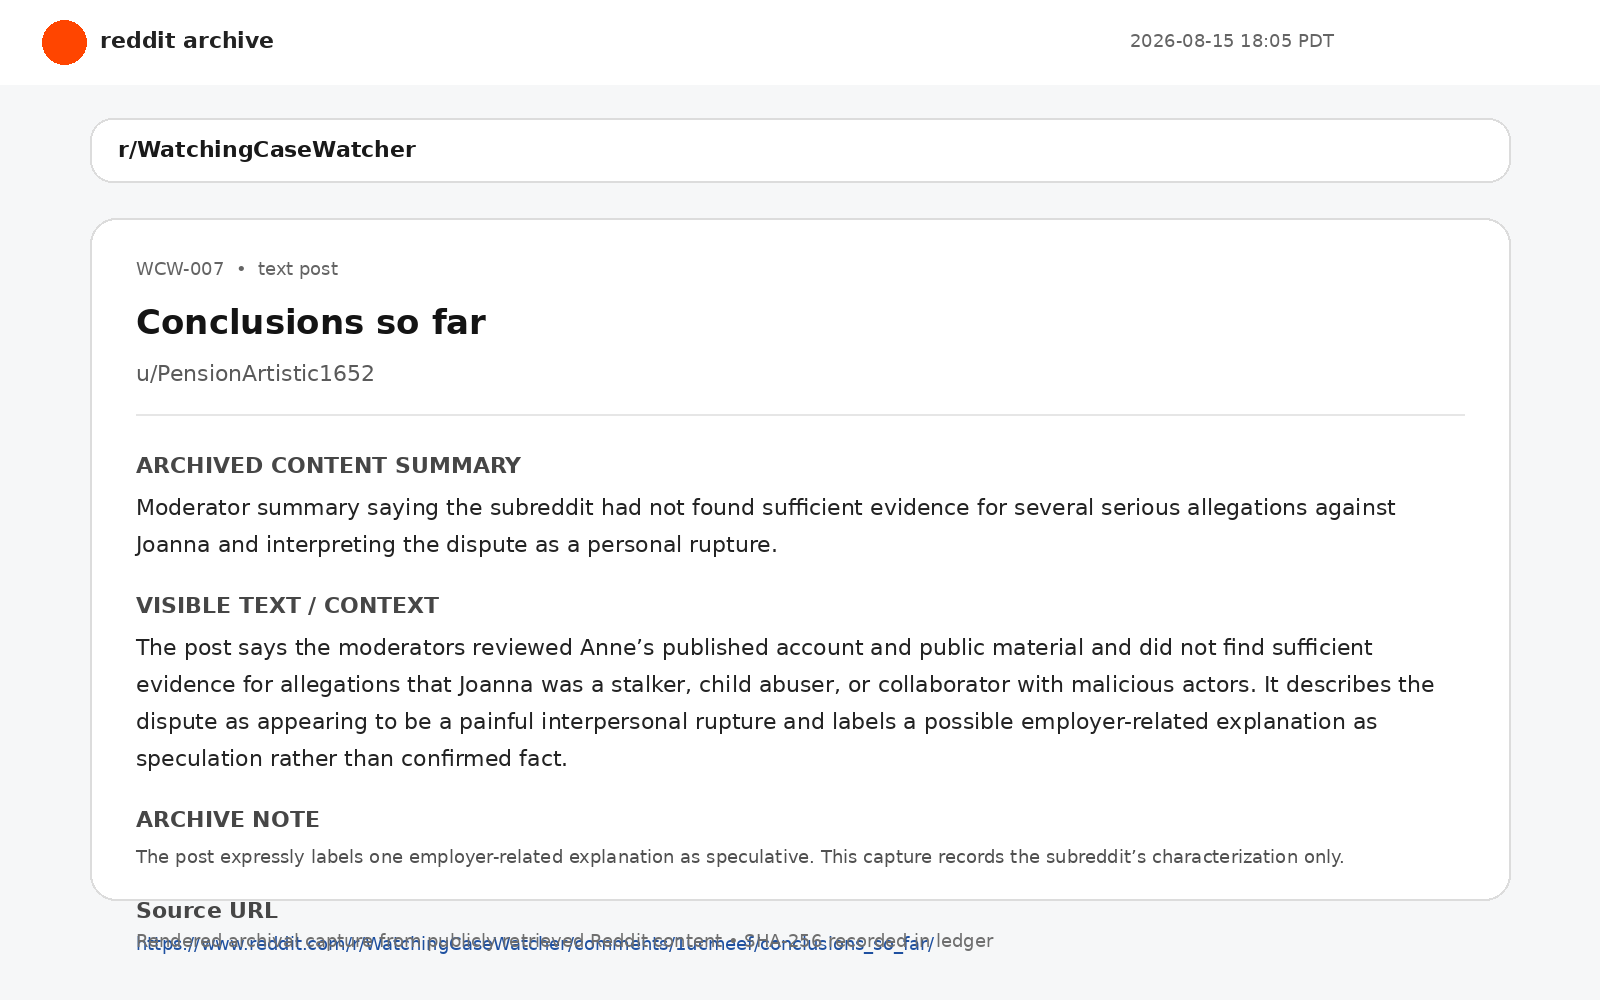1600x1000 pixels.
Task: Click the 'ARCHIVED CONTENT SUMMARY' heading
Action: point(328,466)
